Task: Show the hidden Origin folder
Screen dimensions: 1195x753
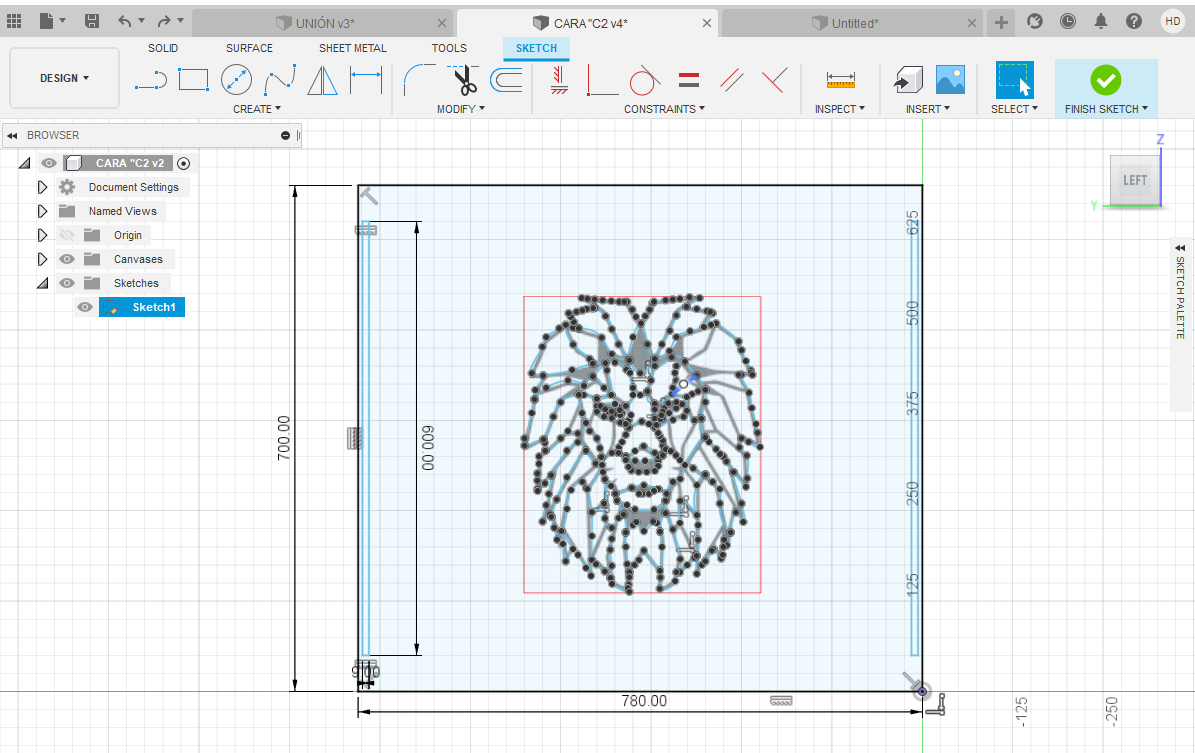Action: click(66, 235)
